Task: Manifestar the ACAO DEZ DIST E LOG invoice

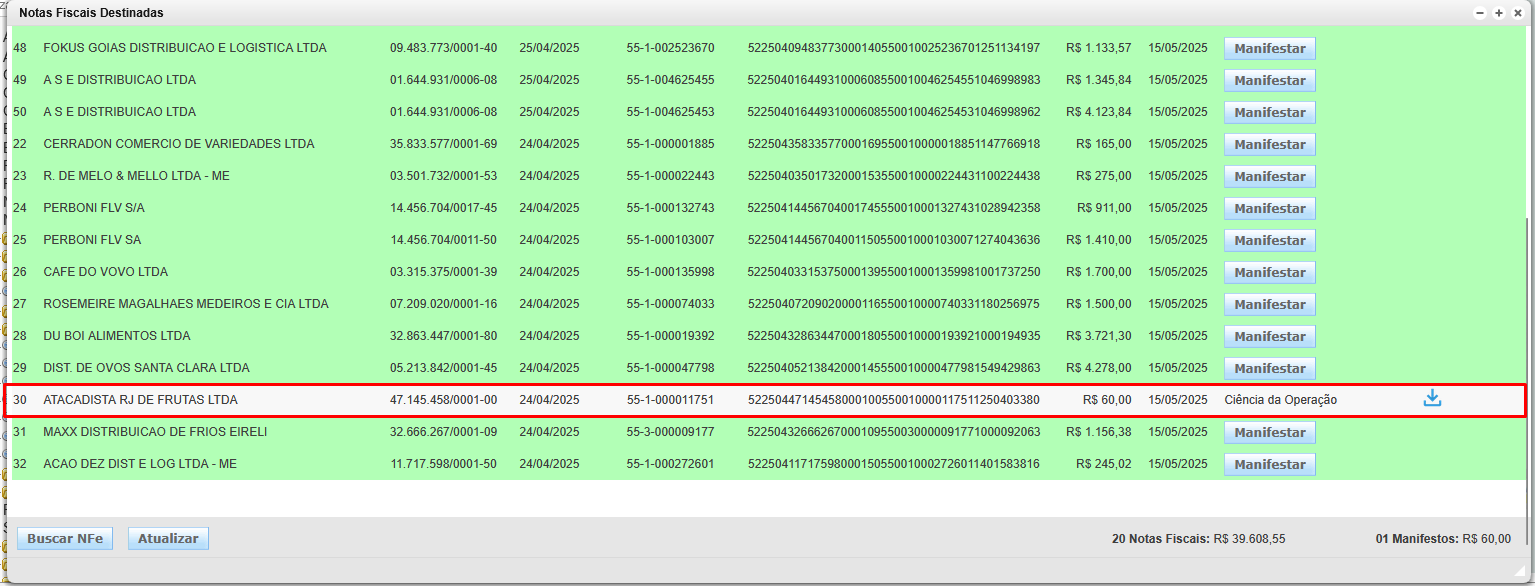Action: (x=1269, y=464)
